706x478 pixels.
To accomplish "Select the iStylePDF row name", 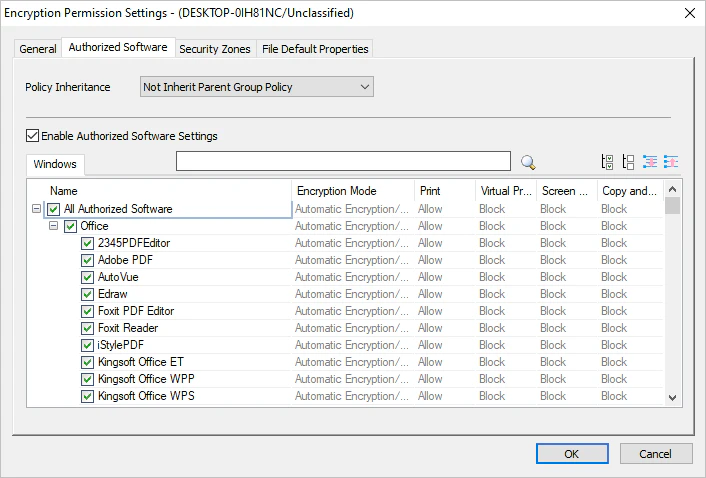I will (121, 345).
